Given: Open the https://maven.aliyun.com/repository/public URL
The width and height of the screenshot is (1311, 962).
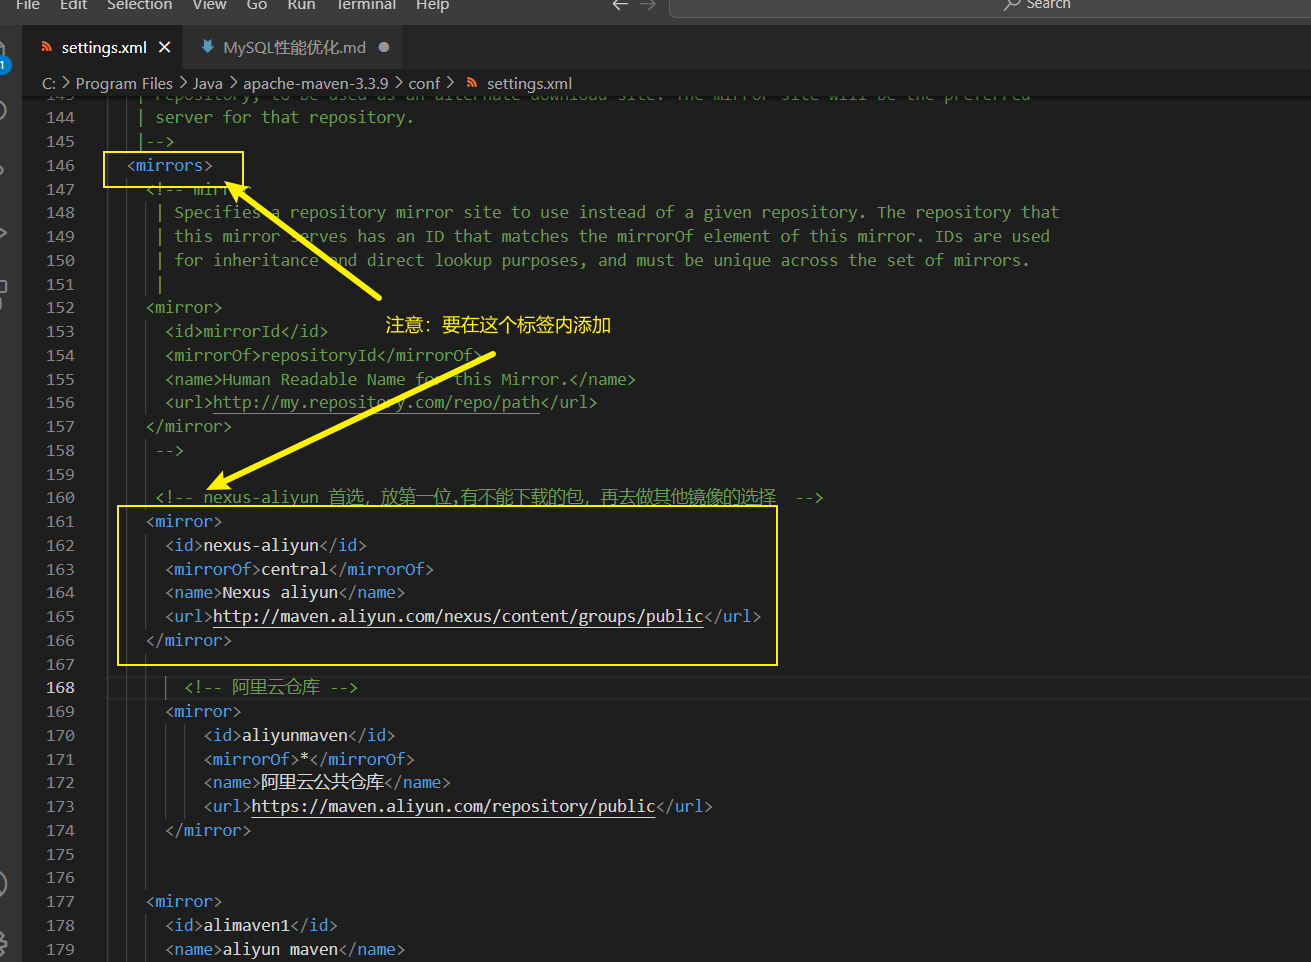Looking at the screenshot, I should [453, 807].
